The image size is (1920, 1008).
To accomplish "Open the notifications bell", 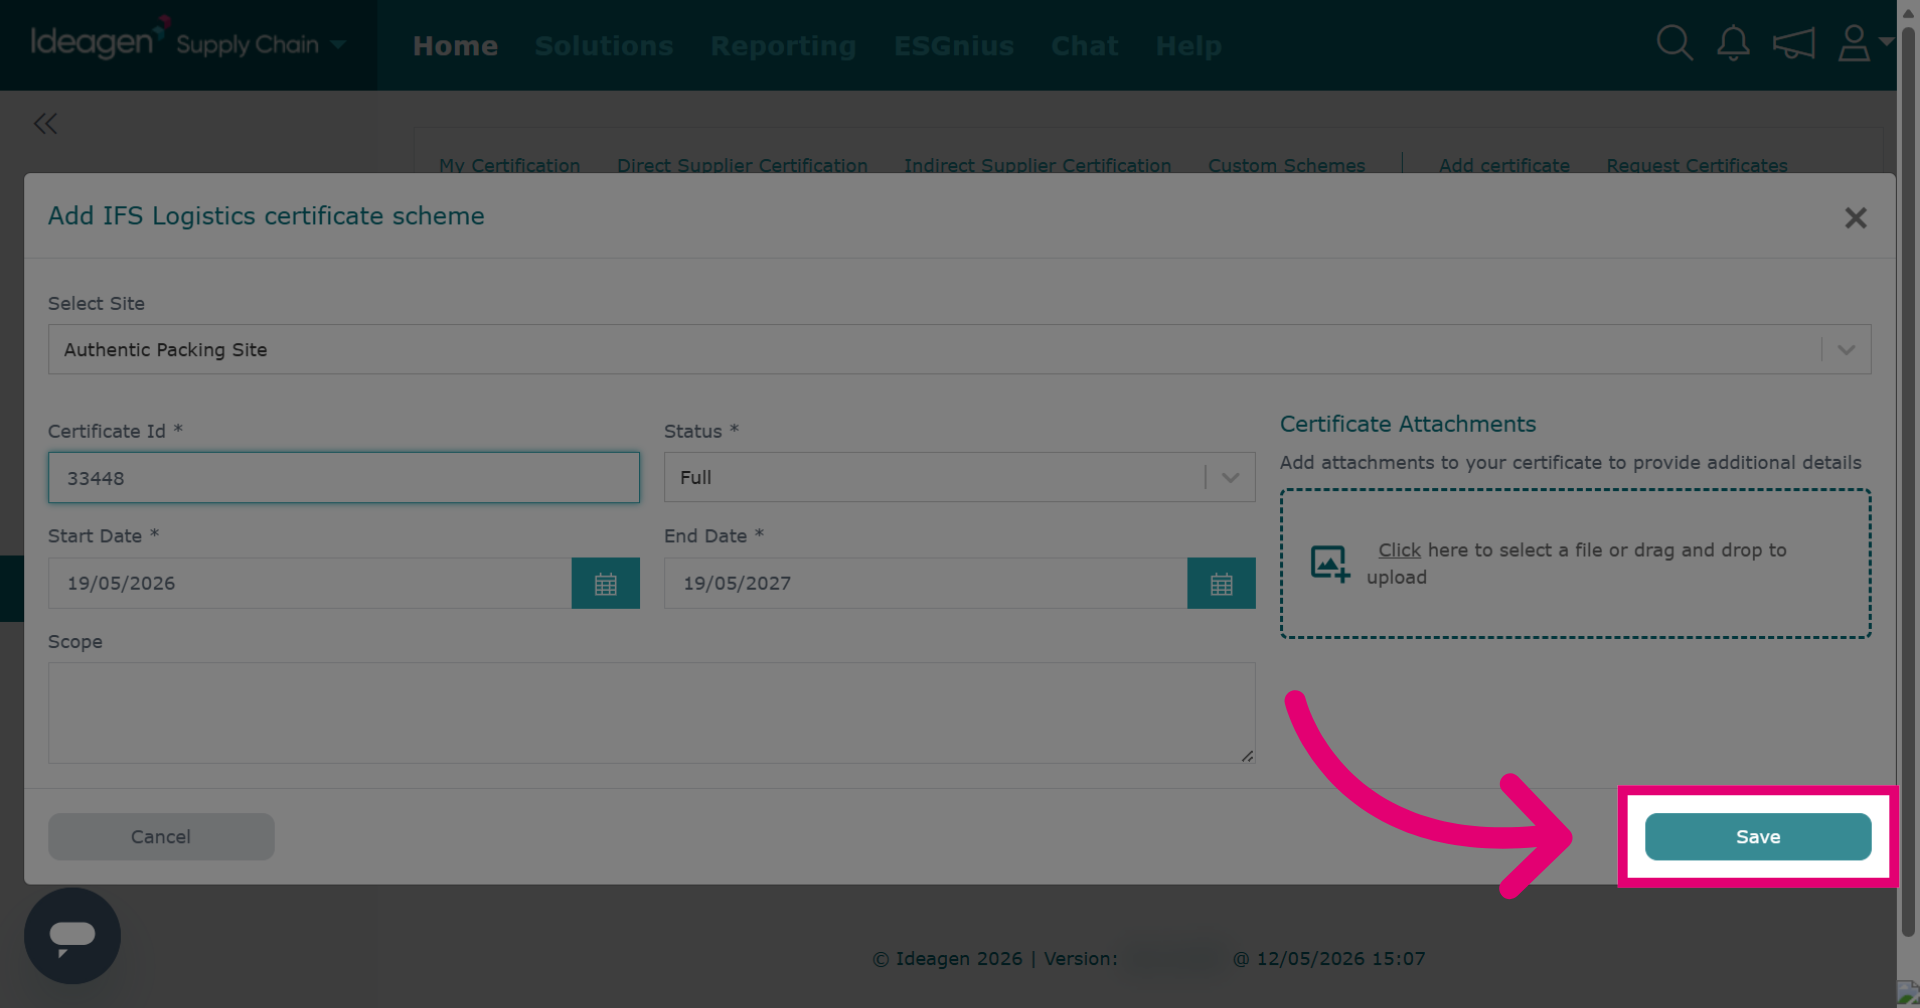I will point(1733,44).
